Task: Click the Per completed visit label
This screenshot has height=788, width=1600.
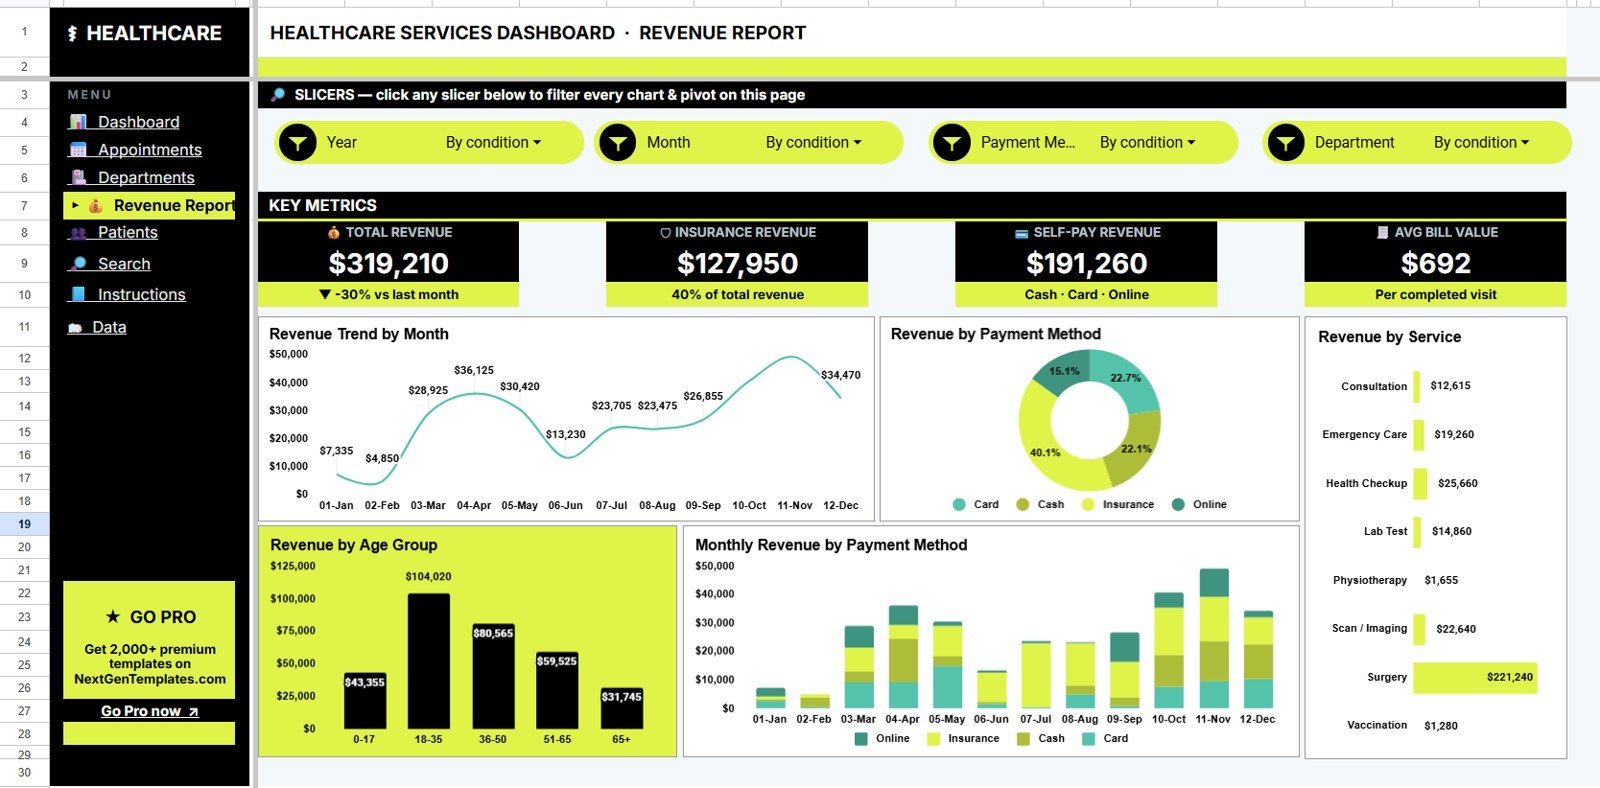Action: 1436,295
